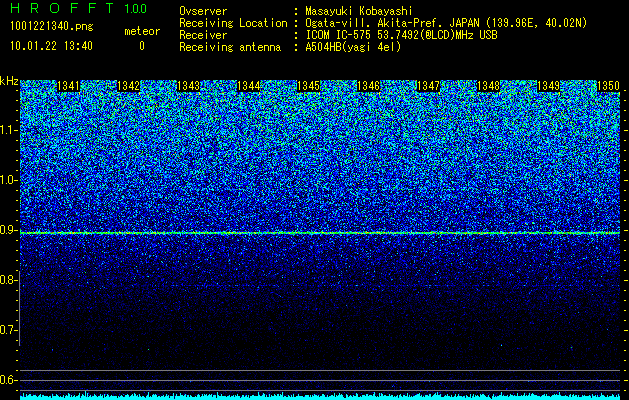The width and height of the screenshot is (629, 400).
Task: Click the Ovserver label
Action: pos(203,11)
